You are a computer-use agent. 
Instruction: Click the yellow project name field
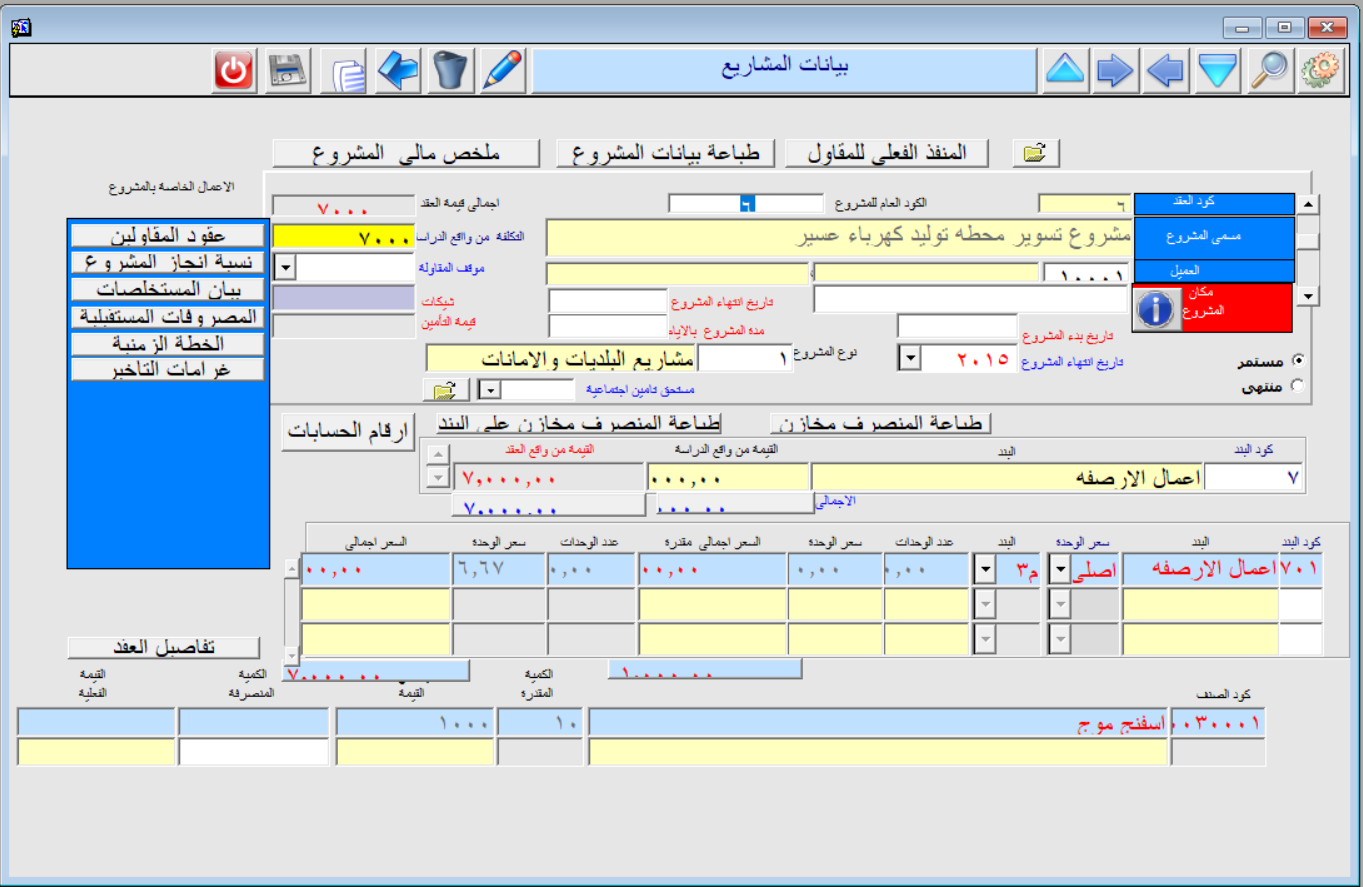tap(838, 238)
